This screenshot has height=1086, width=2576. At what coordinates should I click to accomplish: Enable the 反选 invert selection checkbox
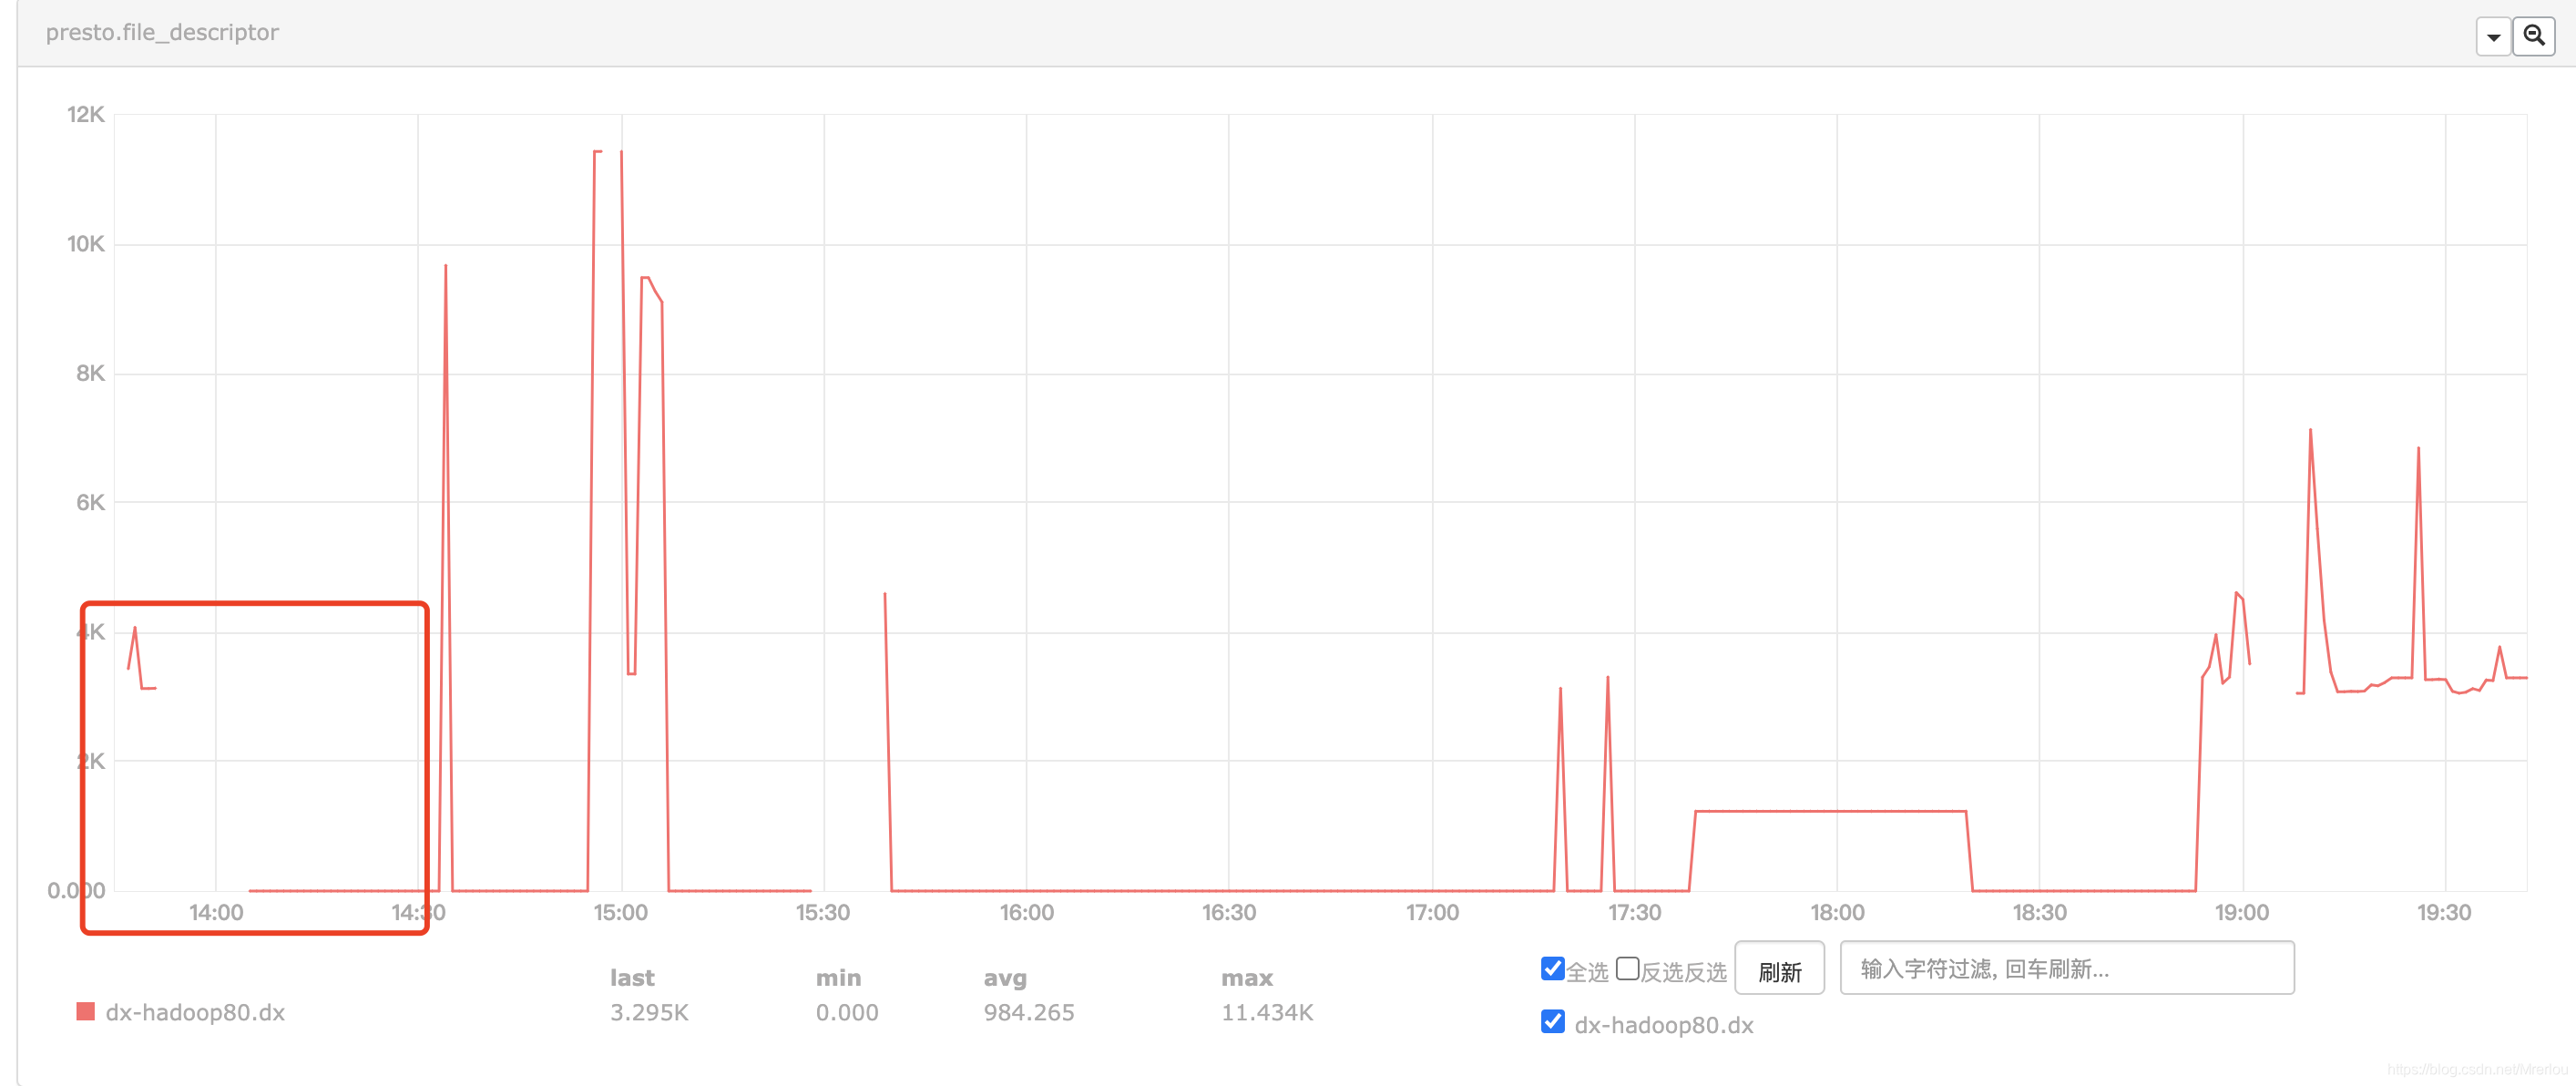pyautogui.click(x=1627, y=968)
